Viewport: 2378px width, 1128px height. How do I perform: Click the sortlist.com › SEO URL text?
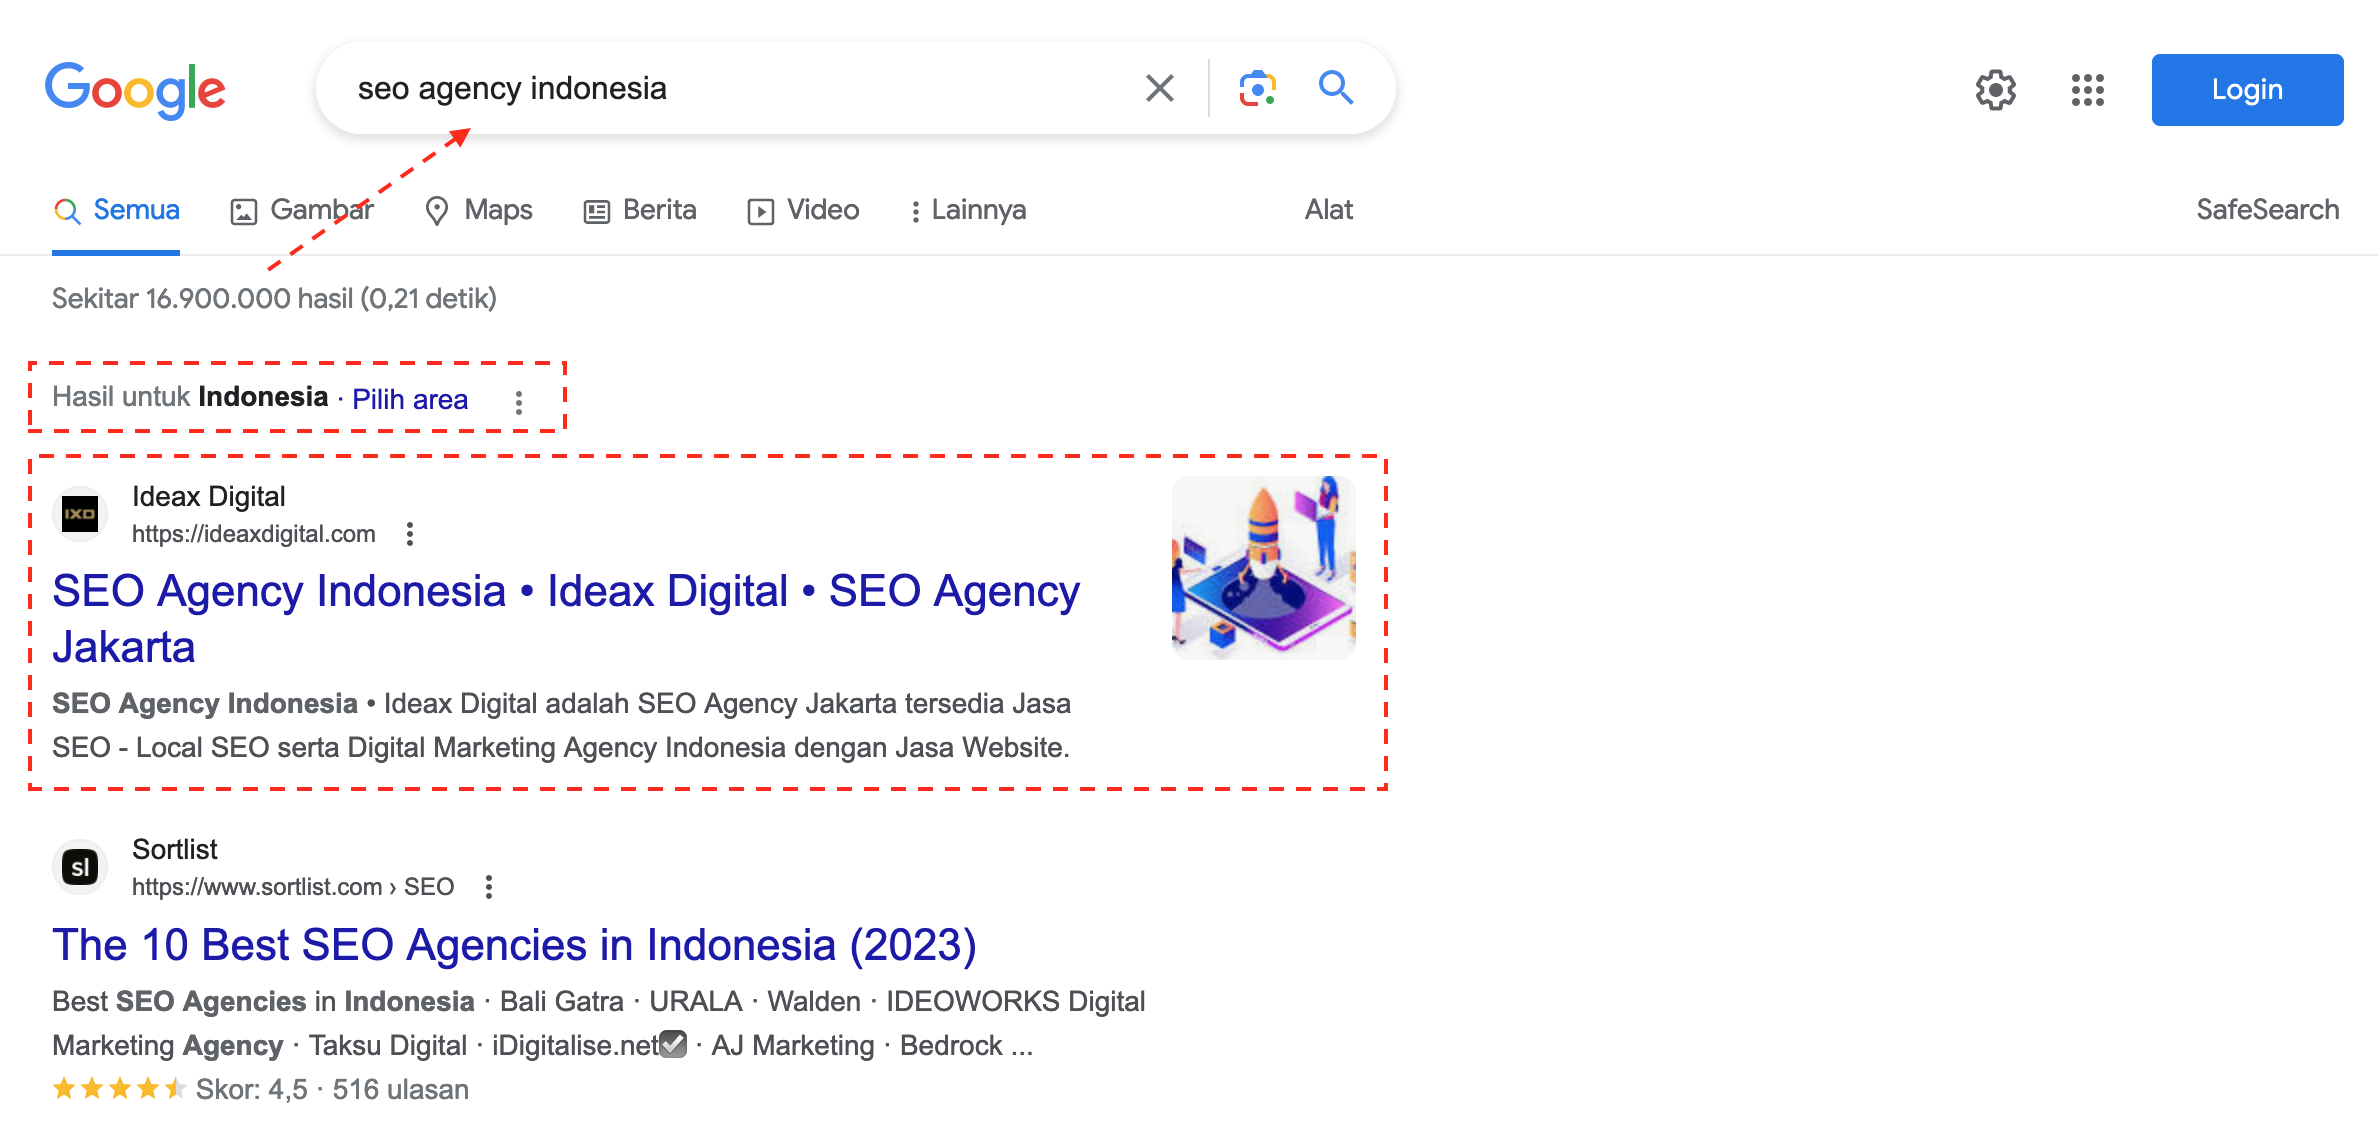click(293, 887)
